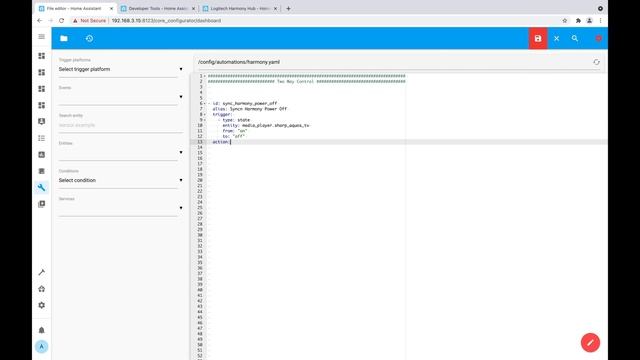Switch to the Developer Tools - Home Assistant tab
Screen dimensions: 640x360
tap(157, 9)
